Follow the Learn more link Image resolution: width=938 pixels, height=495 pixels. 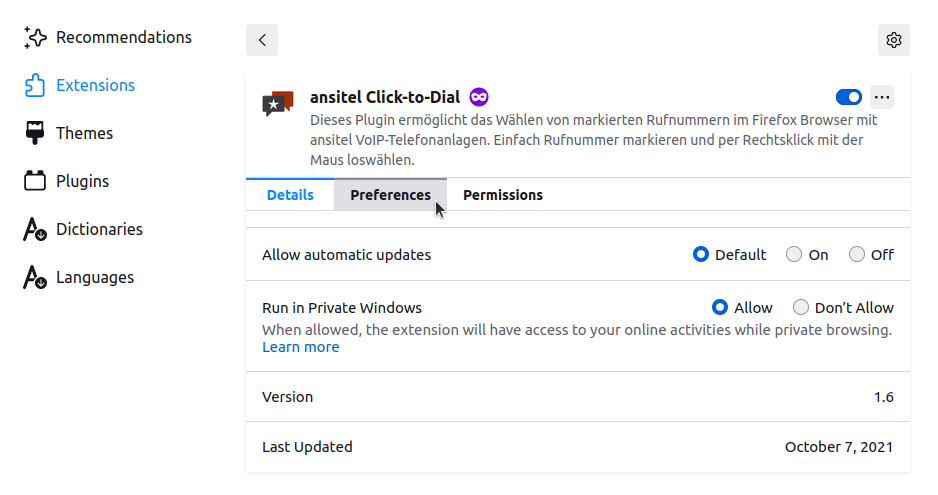click(x=301, y=347)
